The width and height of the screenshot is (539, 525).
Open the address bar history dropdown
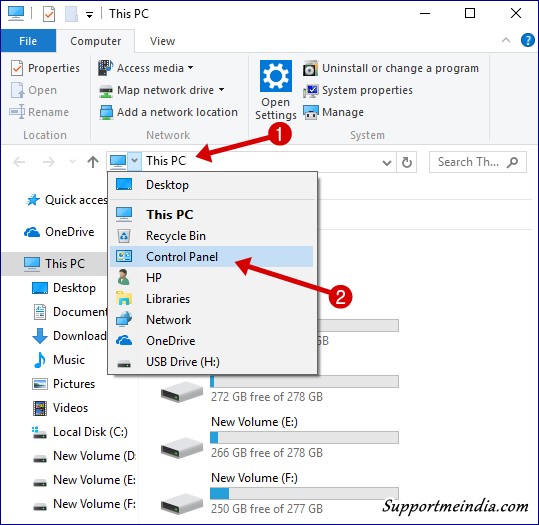(387, 162)
